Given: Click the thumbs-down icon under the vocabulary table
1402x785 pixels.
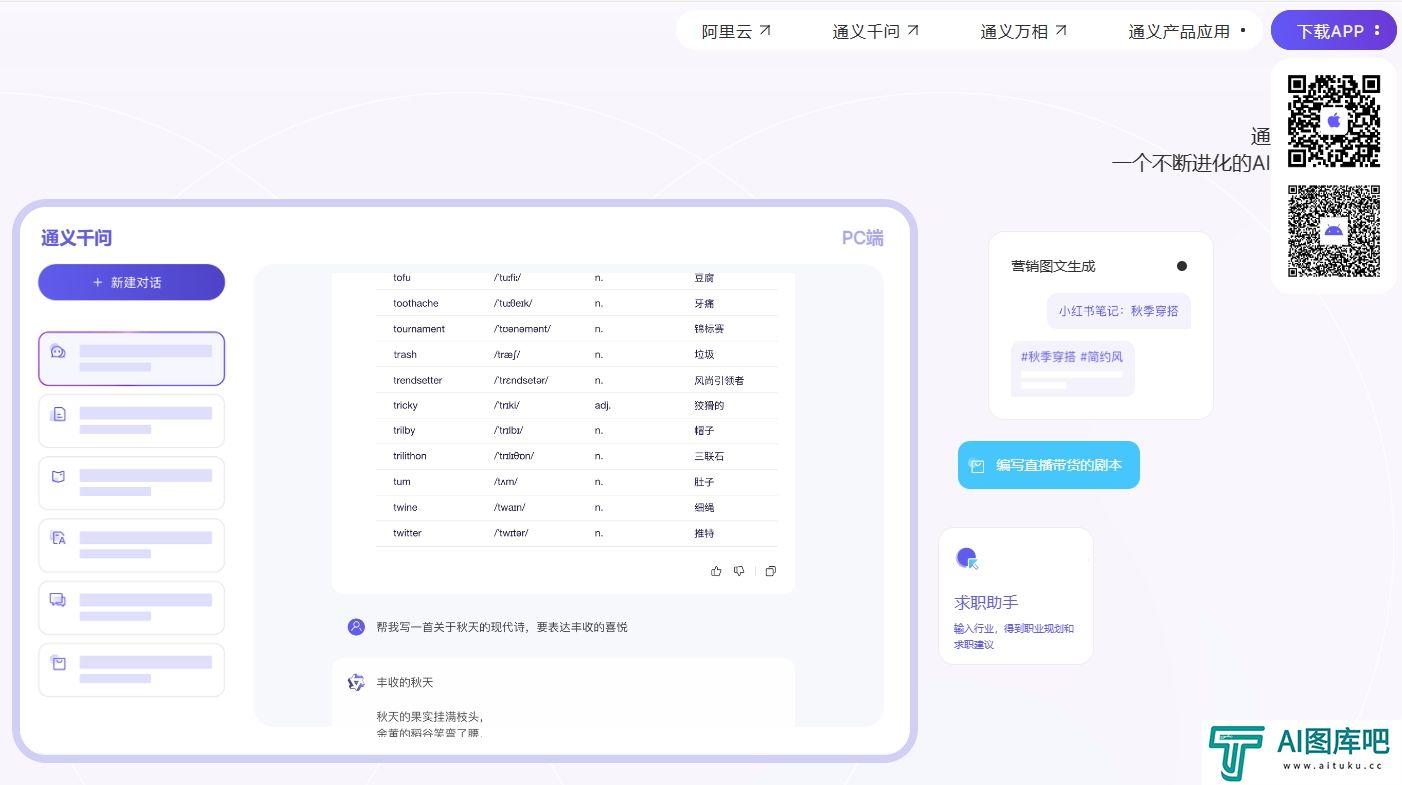Looking at the screenshot, I should (739, 571).
